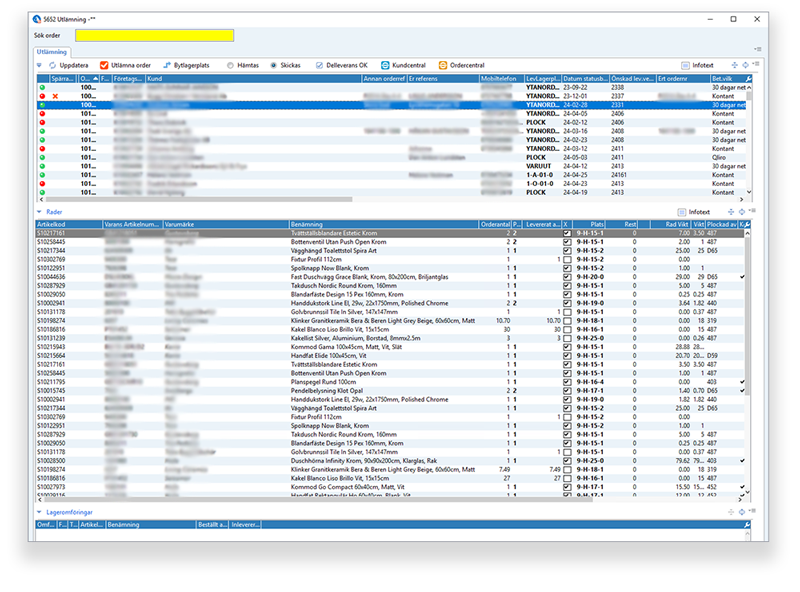Sort by the Benämning header in the Rader grid

384,224
